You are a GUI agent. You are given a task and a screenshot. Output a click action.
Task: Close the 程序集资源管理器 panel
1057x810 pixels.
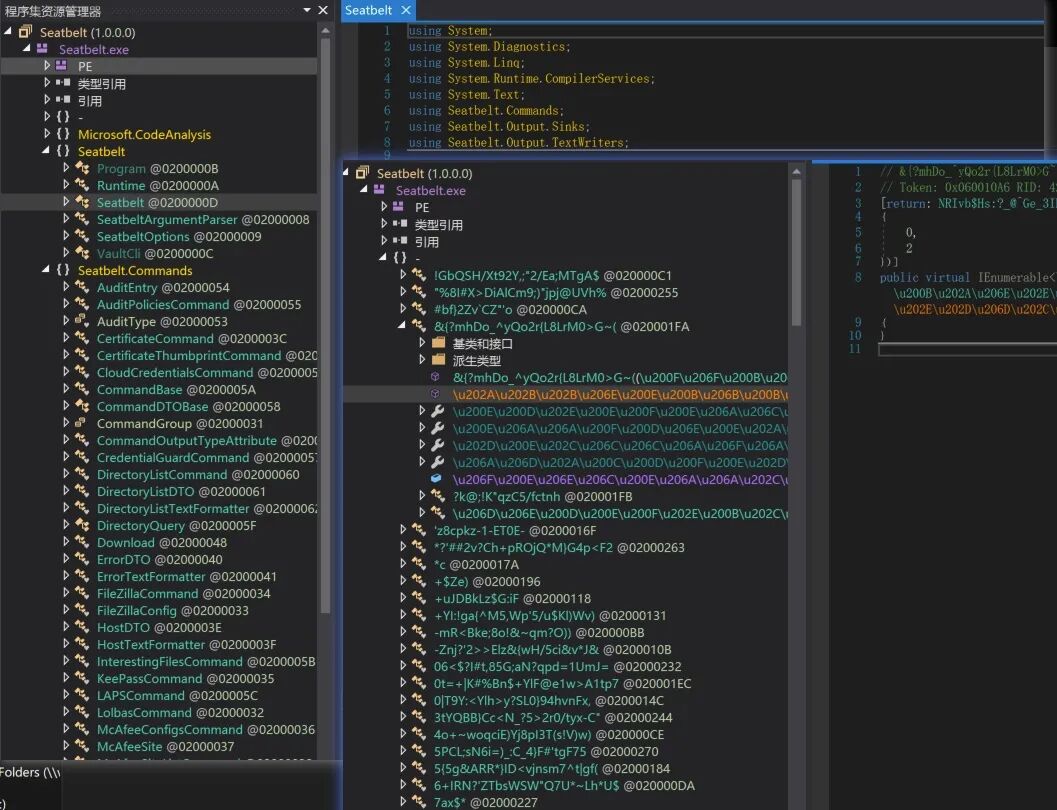(324, 10)
